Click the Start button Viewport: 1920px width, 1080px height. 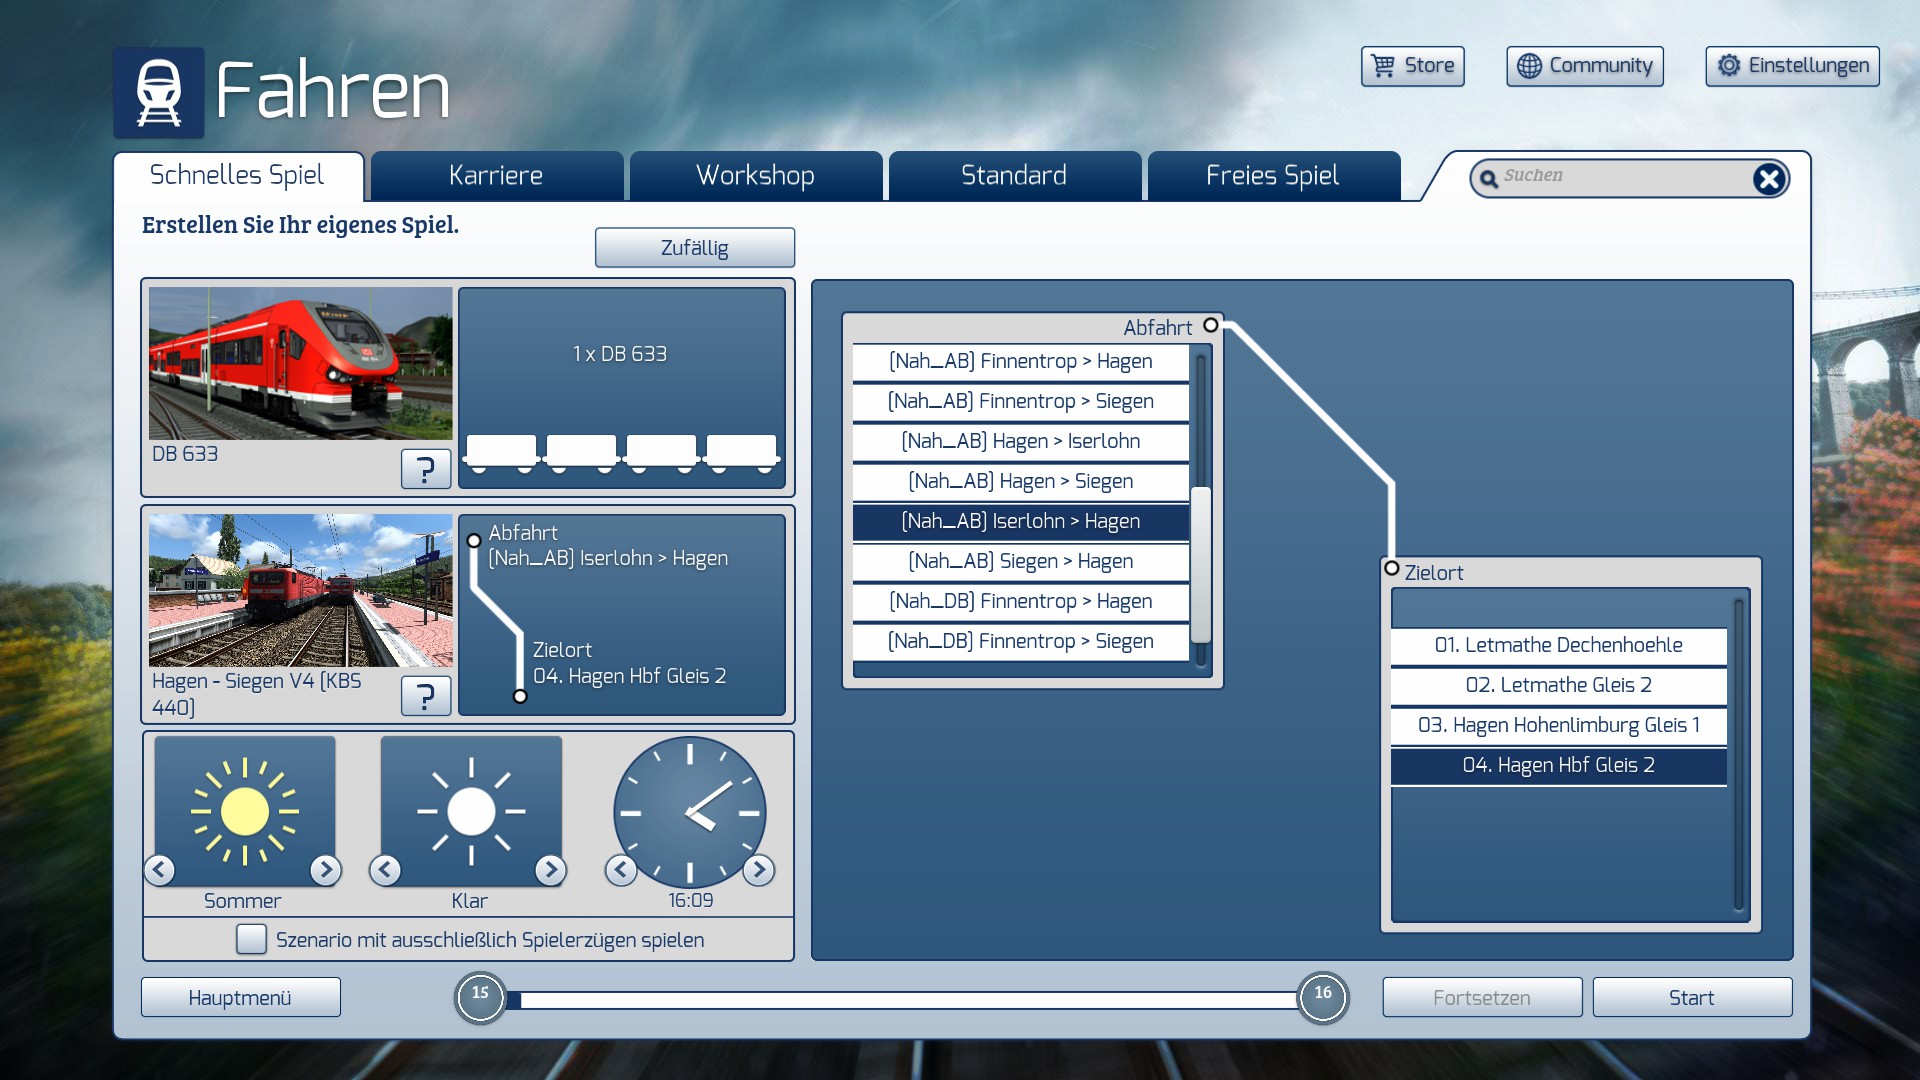click(x=1691, y=997)
